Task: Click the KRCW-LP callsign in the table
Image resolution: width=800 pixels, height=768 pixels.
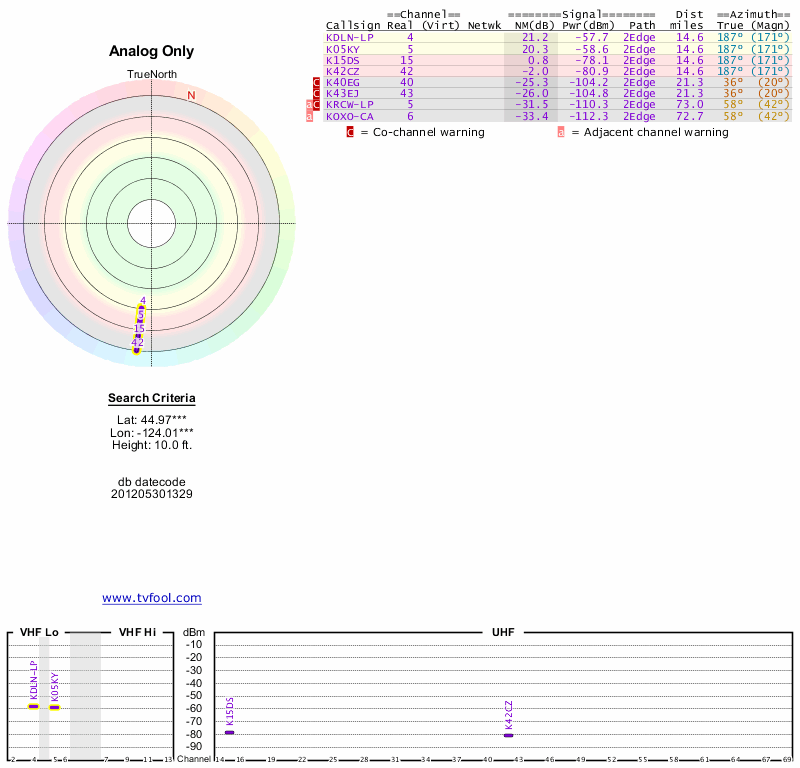Action: (x=350, y=104)
